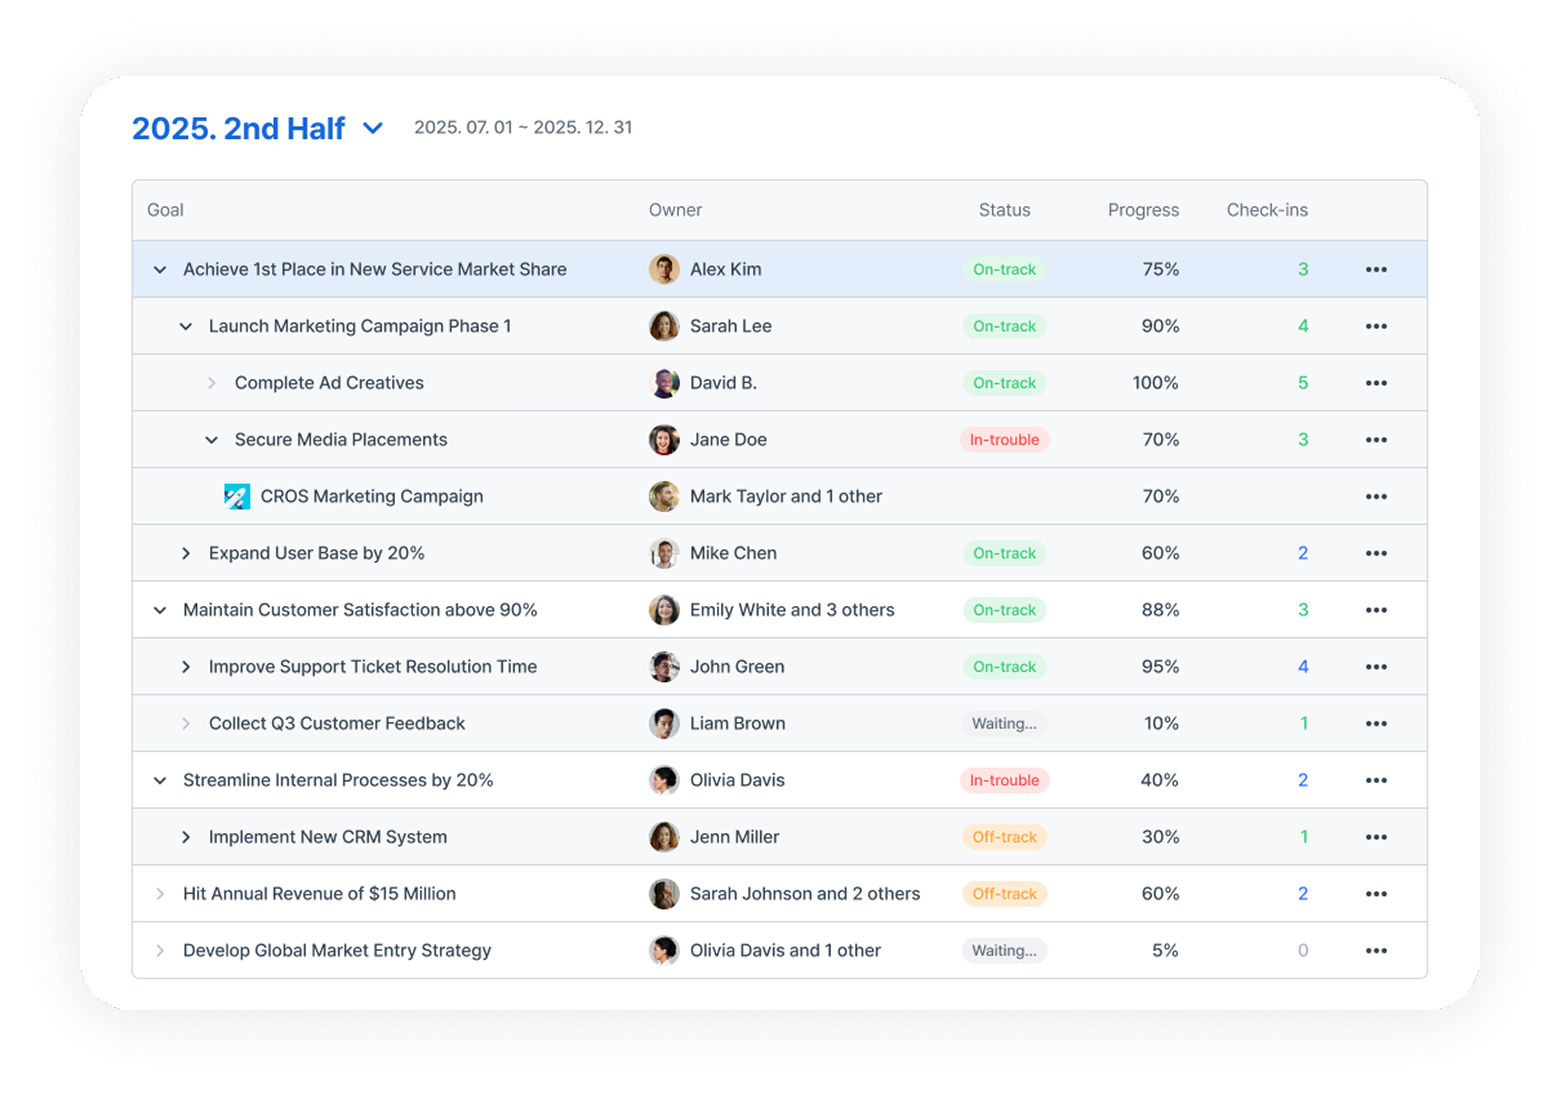
Task: Click John Green's avatar
Action: 664,667
